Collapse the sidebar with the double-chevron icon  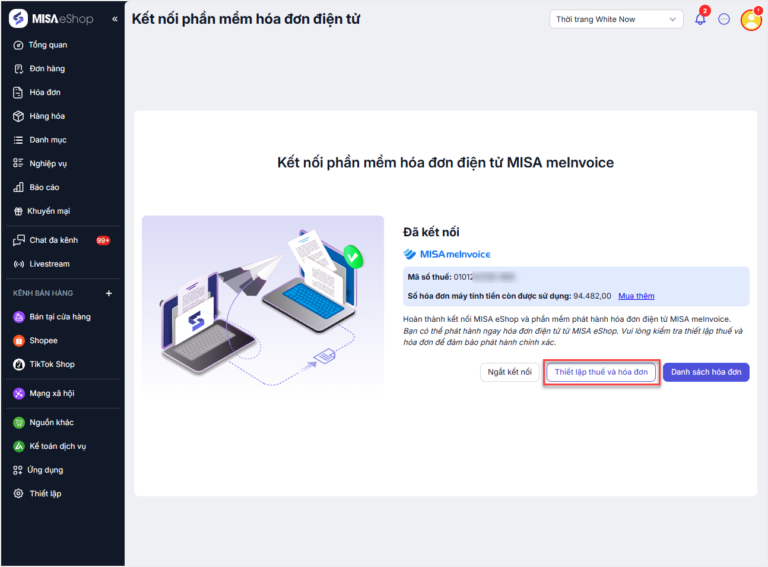(x=115, y=19)
